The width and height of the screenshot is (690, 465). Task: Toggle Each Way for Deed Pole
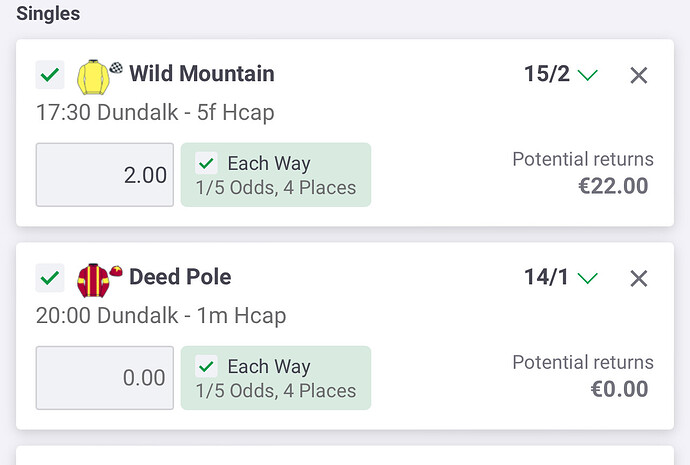click(207, 366)
